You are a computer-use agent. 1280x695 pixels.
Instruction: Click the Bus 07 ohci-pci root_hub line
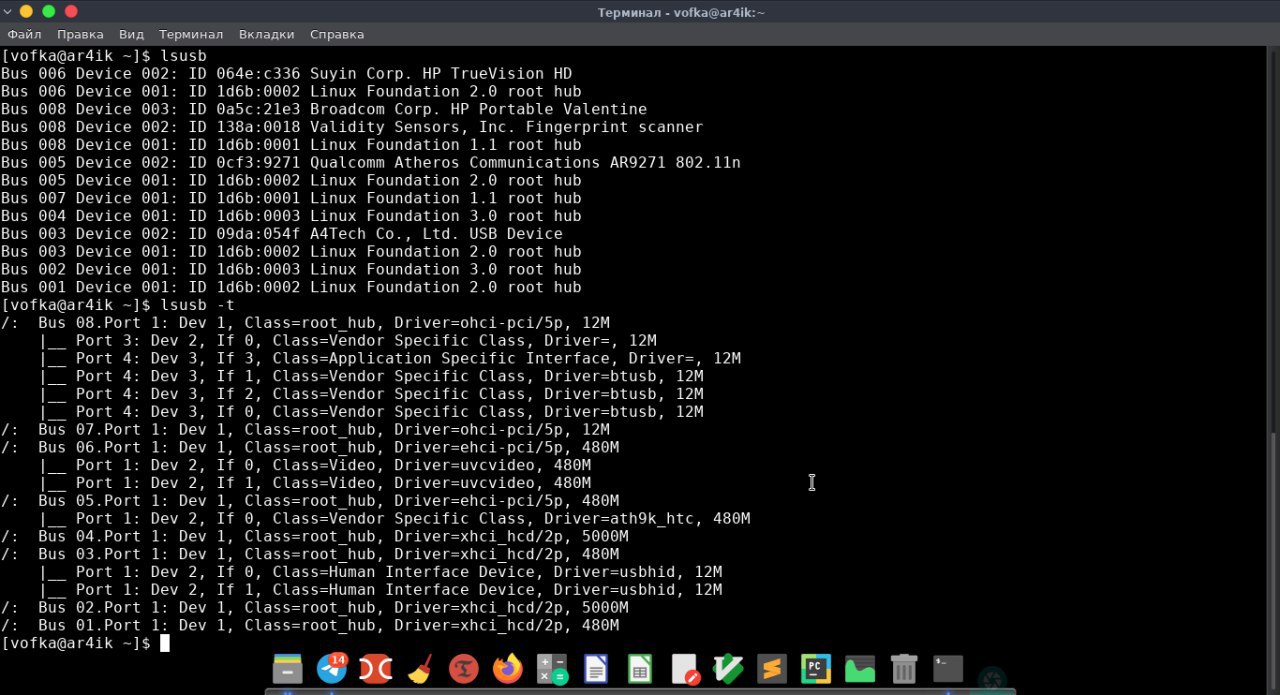[x=305, y=430]
